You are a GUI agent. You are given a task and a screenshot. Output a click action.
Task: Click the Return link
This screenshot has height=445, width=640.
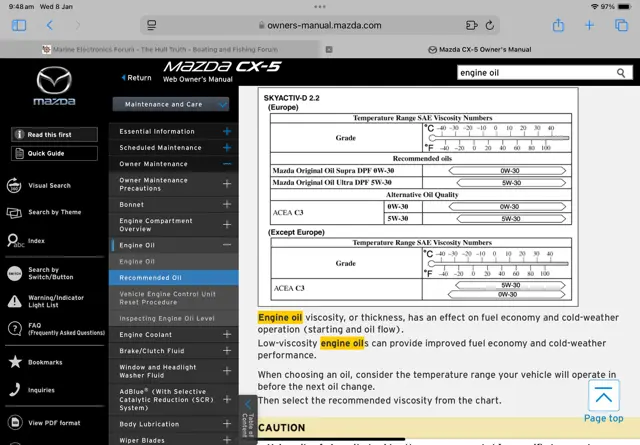pos(137,77)
